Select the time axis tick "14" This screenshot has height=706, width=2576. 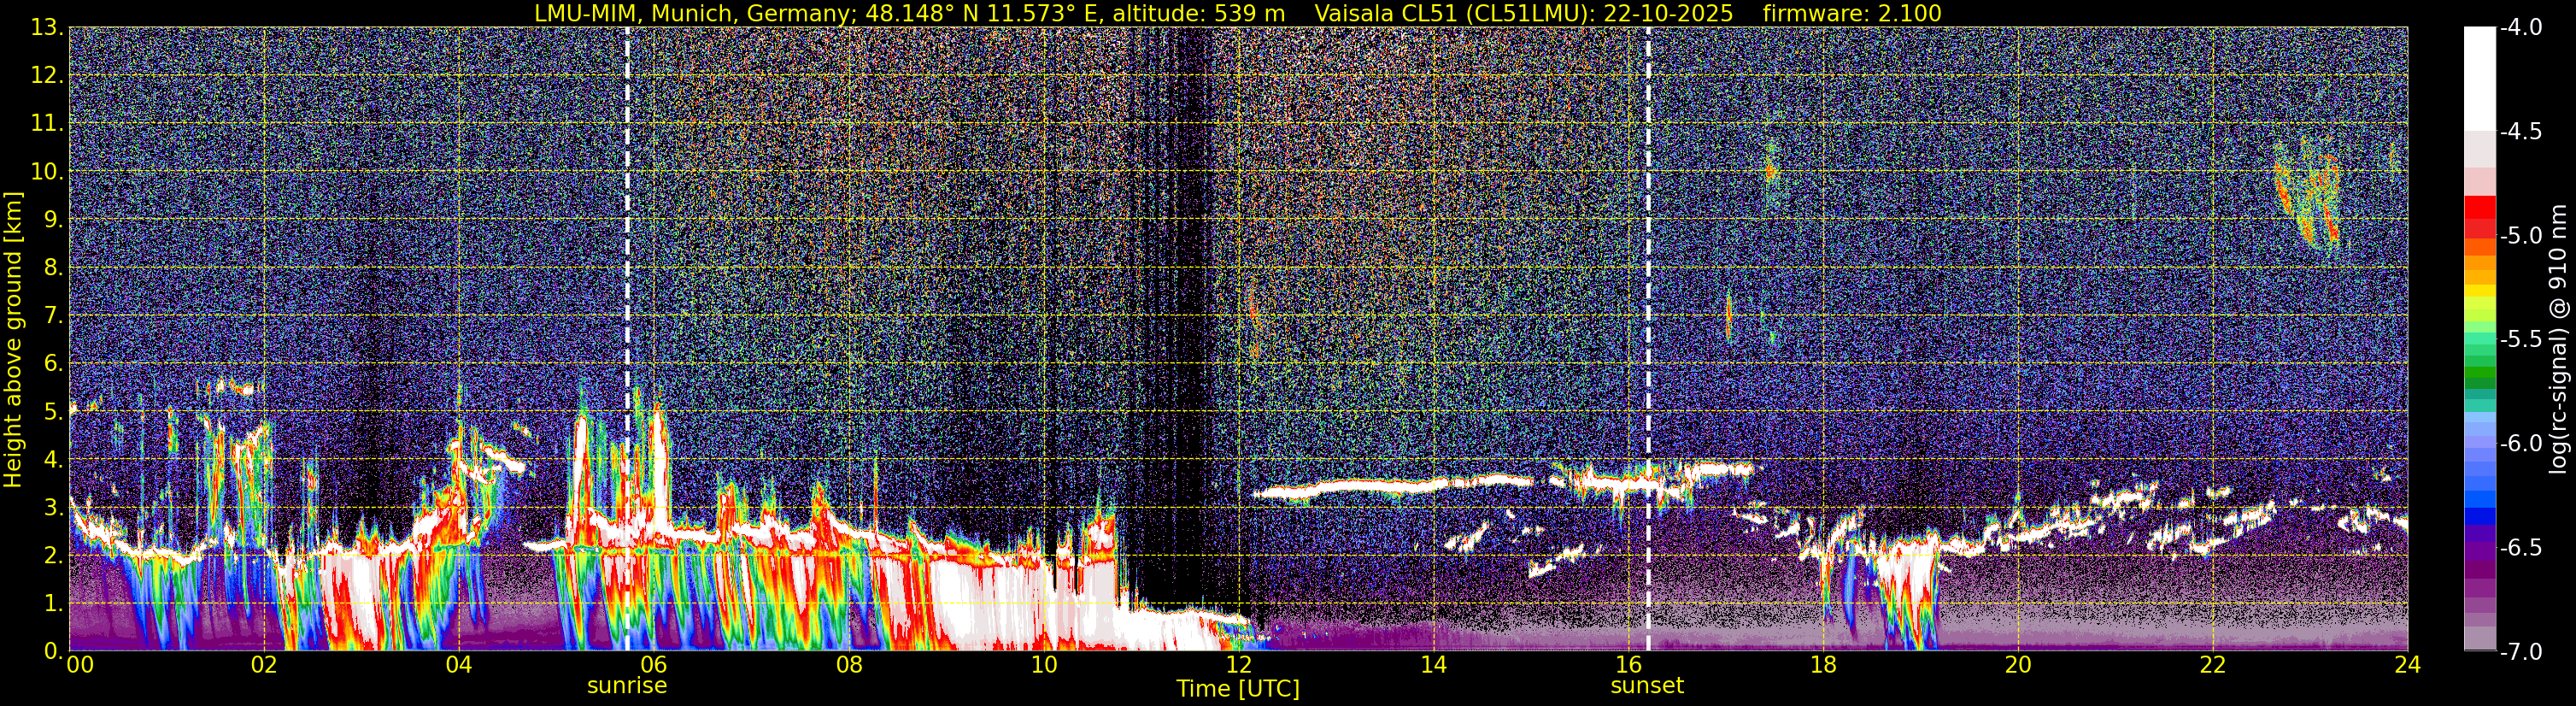pyautogui.click(x=1433, y=665)
